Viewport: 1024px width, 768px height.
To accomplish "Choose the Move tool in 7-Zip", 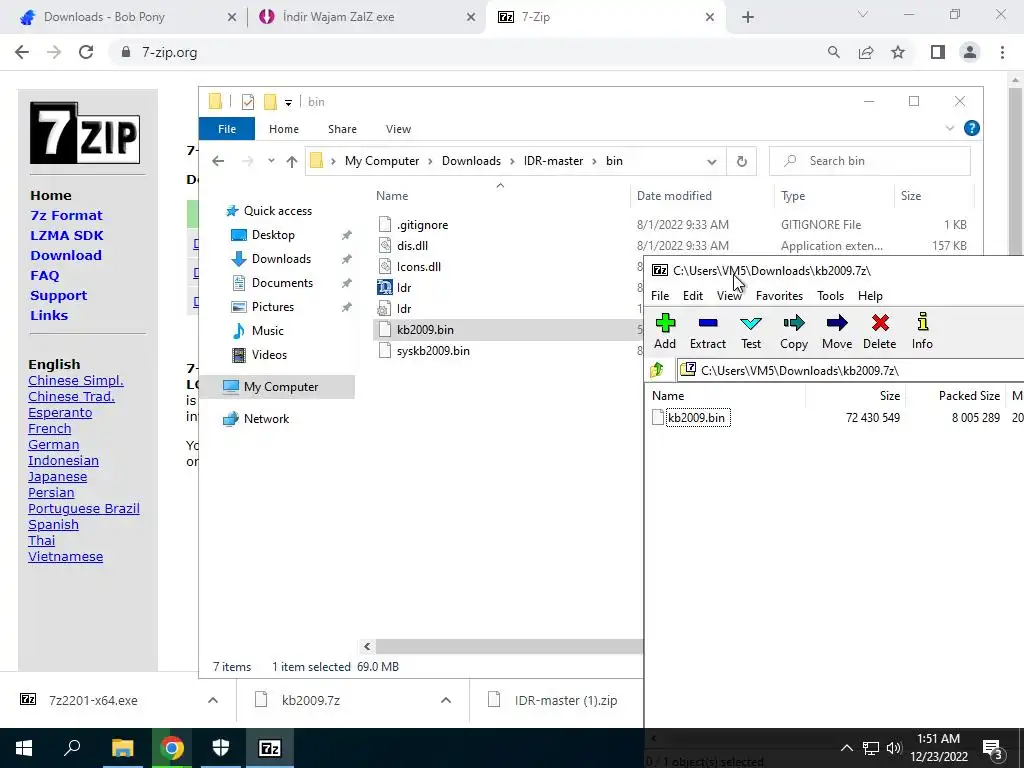I will point(837,331).
